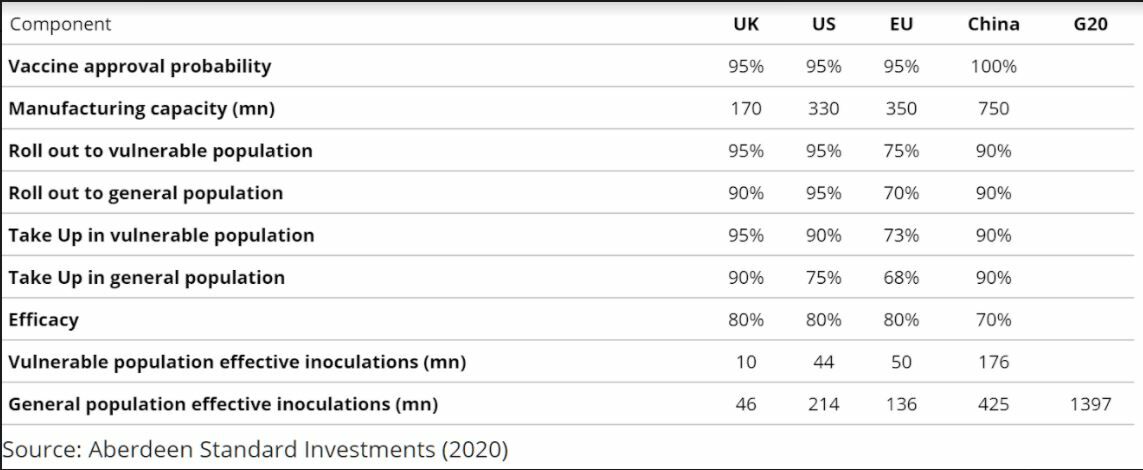Click Roll out to vulnerable population label
This screenshot has height=470, width=1143.
point(160,151)
